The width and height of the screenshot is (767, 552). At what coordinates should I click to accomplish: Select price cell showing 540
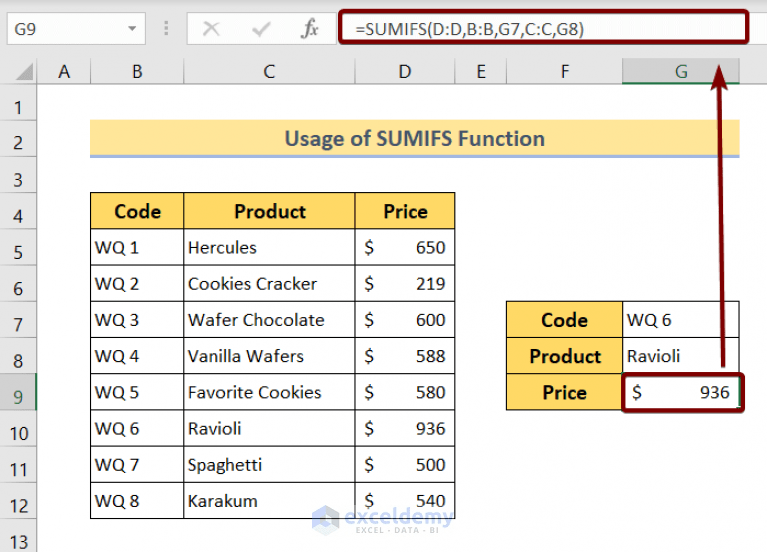[405, 501]
